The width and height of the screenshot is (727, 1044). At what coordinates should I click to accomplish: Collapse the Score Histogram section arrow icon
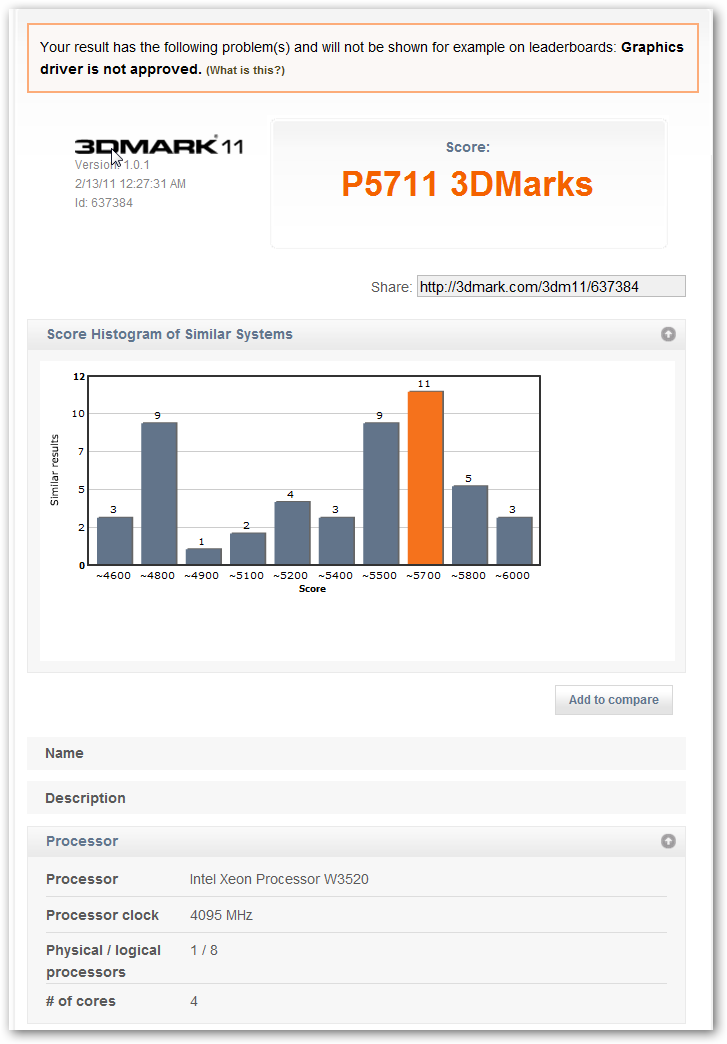click(x=668, y=334)
